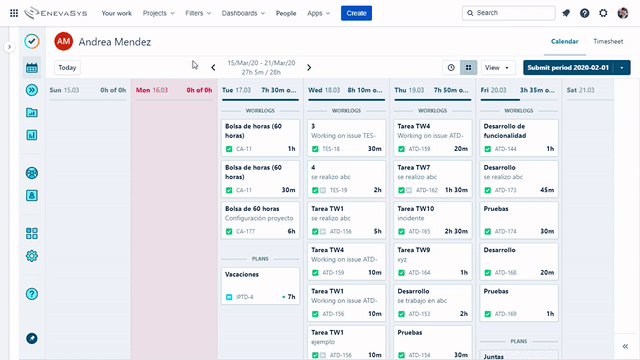The width and height of the screenshot is (640, 360).
Task: Open the settings gear in top bar
Action: pyautogui.click(x=603, y=13)
